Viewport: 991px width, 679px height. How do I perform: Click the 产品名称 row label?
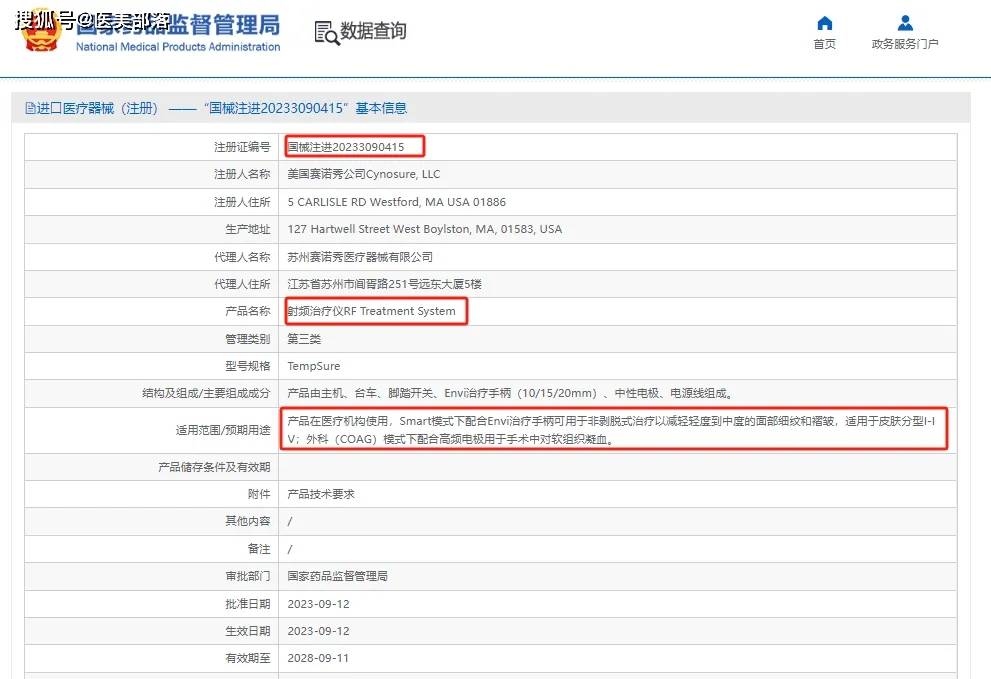pyautogui.click(x=248, y=311)
